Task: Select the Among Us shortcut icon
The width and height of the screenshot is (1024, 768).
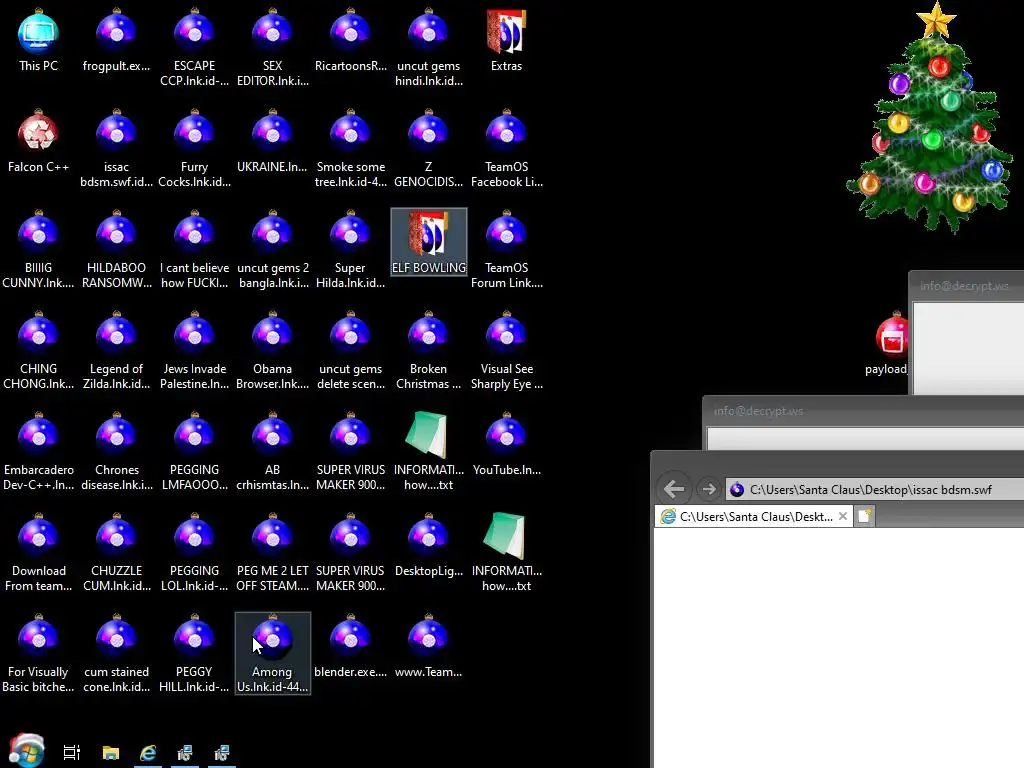Action: [x=272, y=654]
